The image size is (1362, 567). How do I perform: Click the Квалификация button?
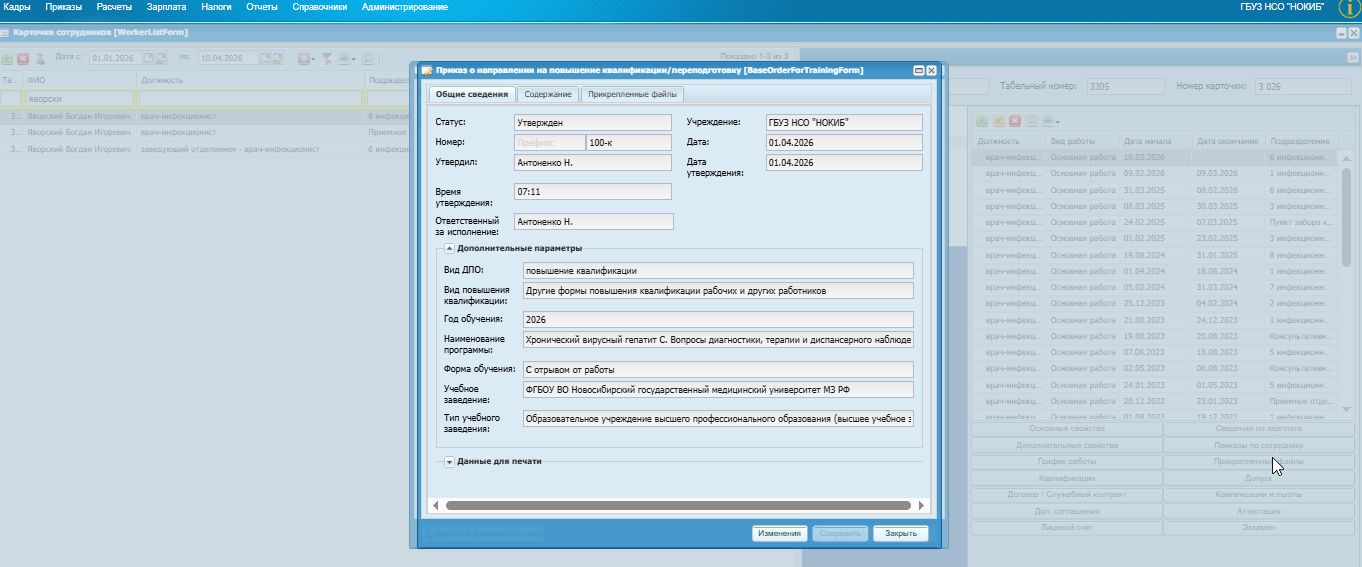point(1066,478)
